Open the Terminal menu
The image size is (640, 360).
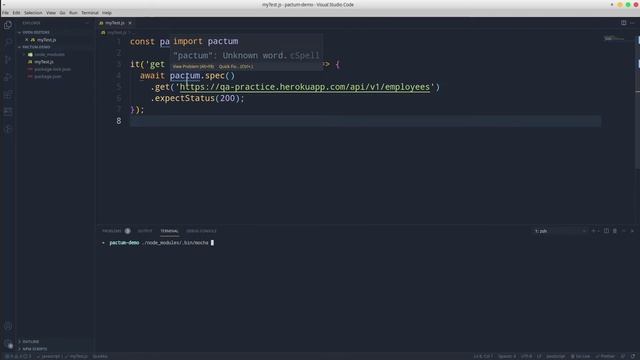click(x=90, y=13)
